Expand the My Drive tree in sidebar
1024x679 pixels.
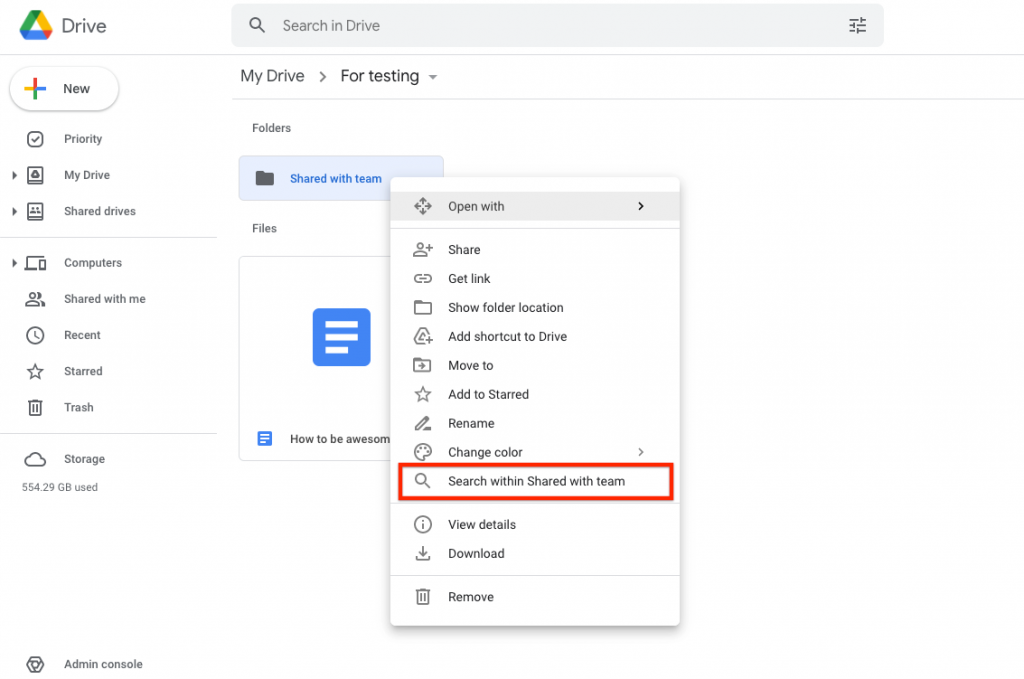point(14,175)
